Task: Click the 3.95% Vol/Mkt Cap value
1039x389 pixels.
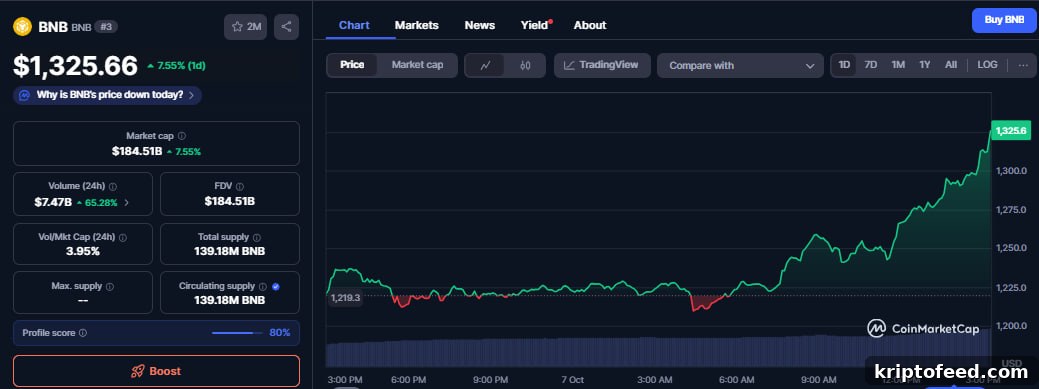Action: click(x=83, y=251)
